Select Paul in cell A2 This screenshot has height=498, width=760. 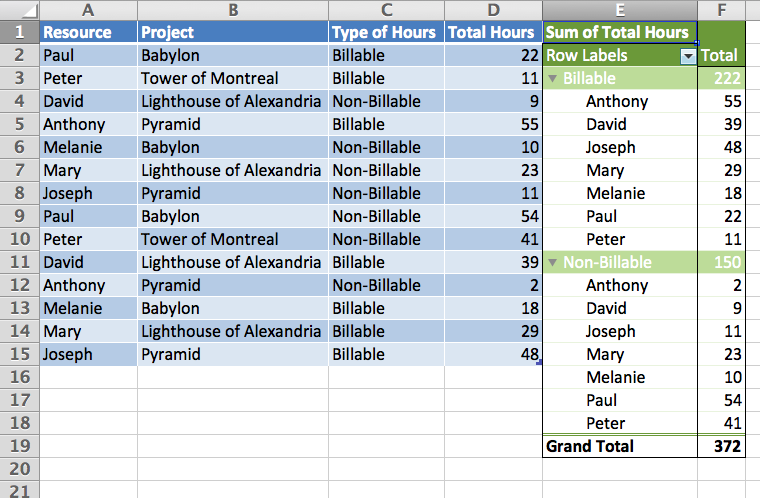click(x=88, y=55)
